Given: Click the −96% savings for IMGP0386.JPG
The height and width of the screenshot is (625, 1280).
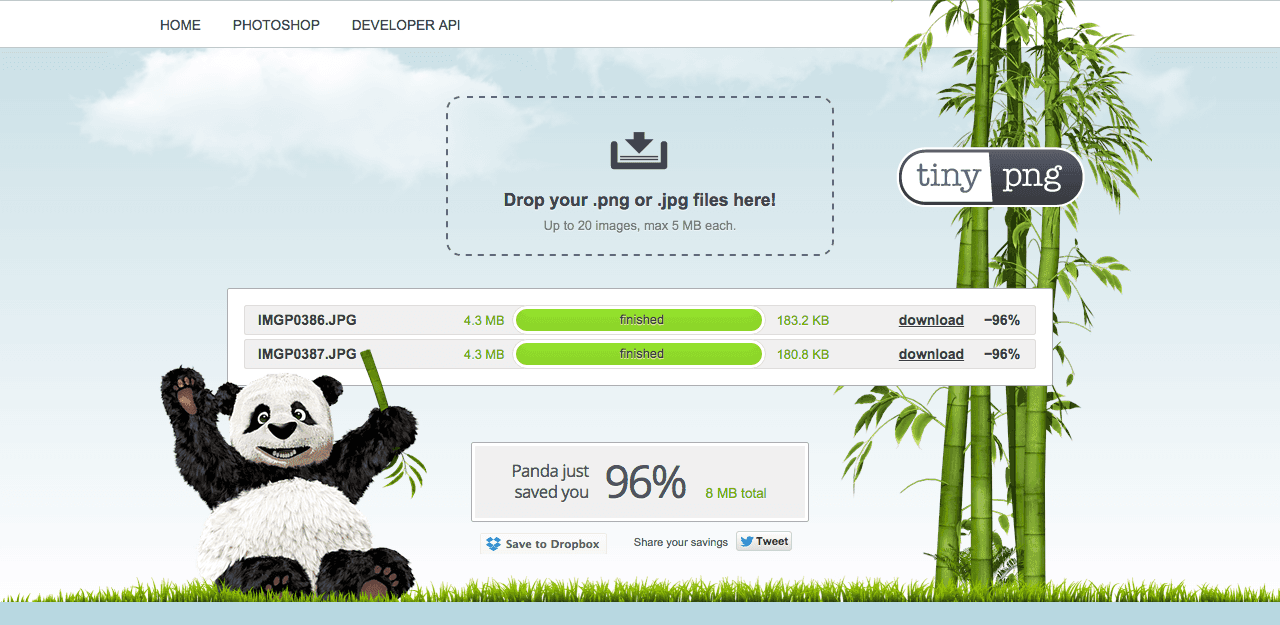Looking at the screenshot, I should (x=1001, y=320).
